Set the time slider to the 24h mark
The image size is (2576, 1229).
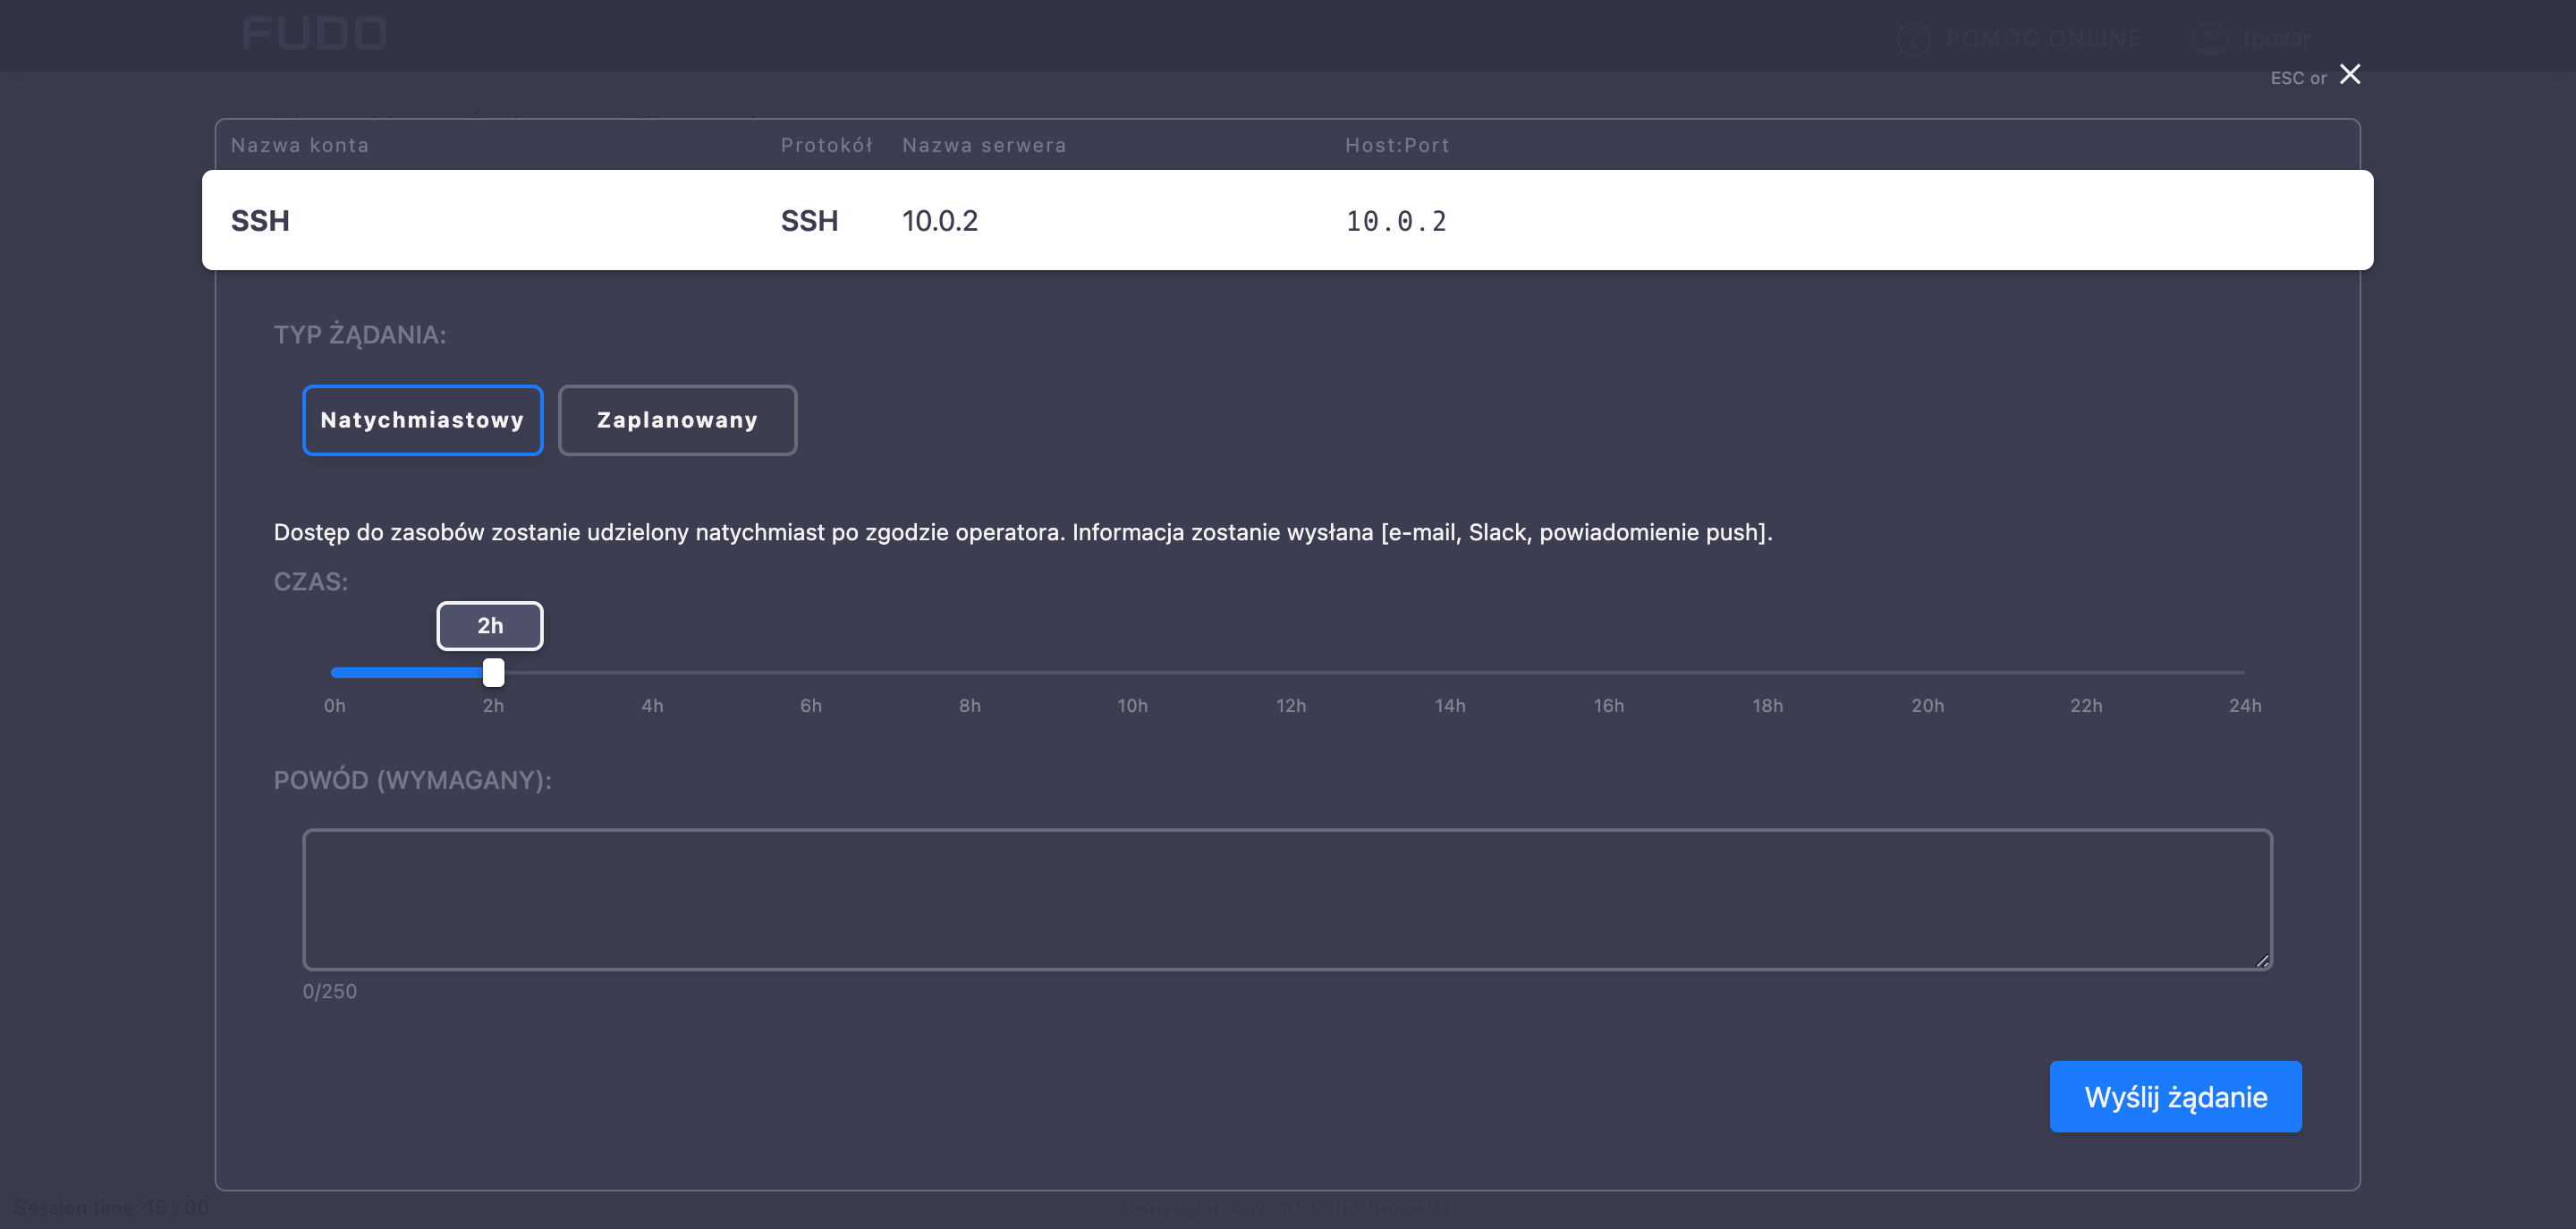pyautogui.click(x=2244, y=673)
